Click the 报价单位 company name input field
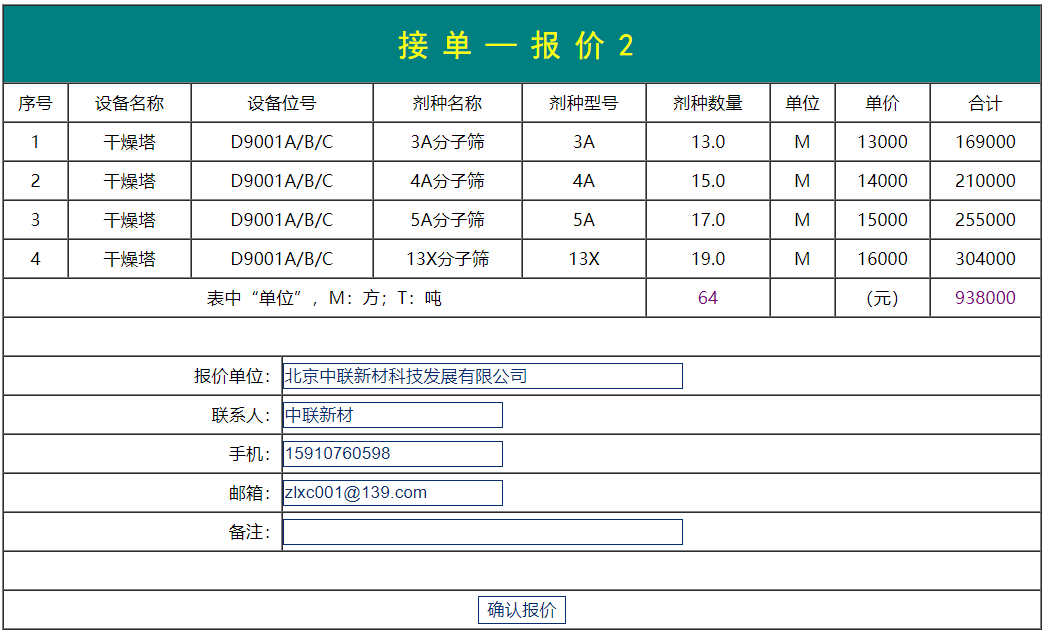Image resolution: width=1048 pixels, height=634 pixels. tap(482, 376)
